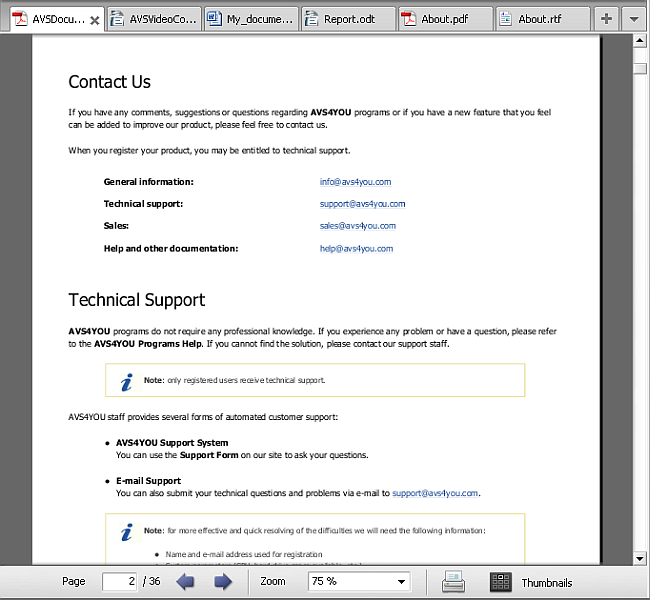The height and width of the screenshot is (600, 650).
Task: Go to next page arrow
Action: pos(223,582)
